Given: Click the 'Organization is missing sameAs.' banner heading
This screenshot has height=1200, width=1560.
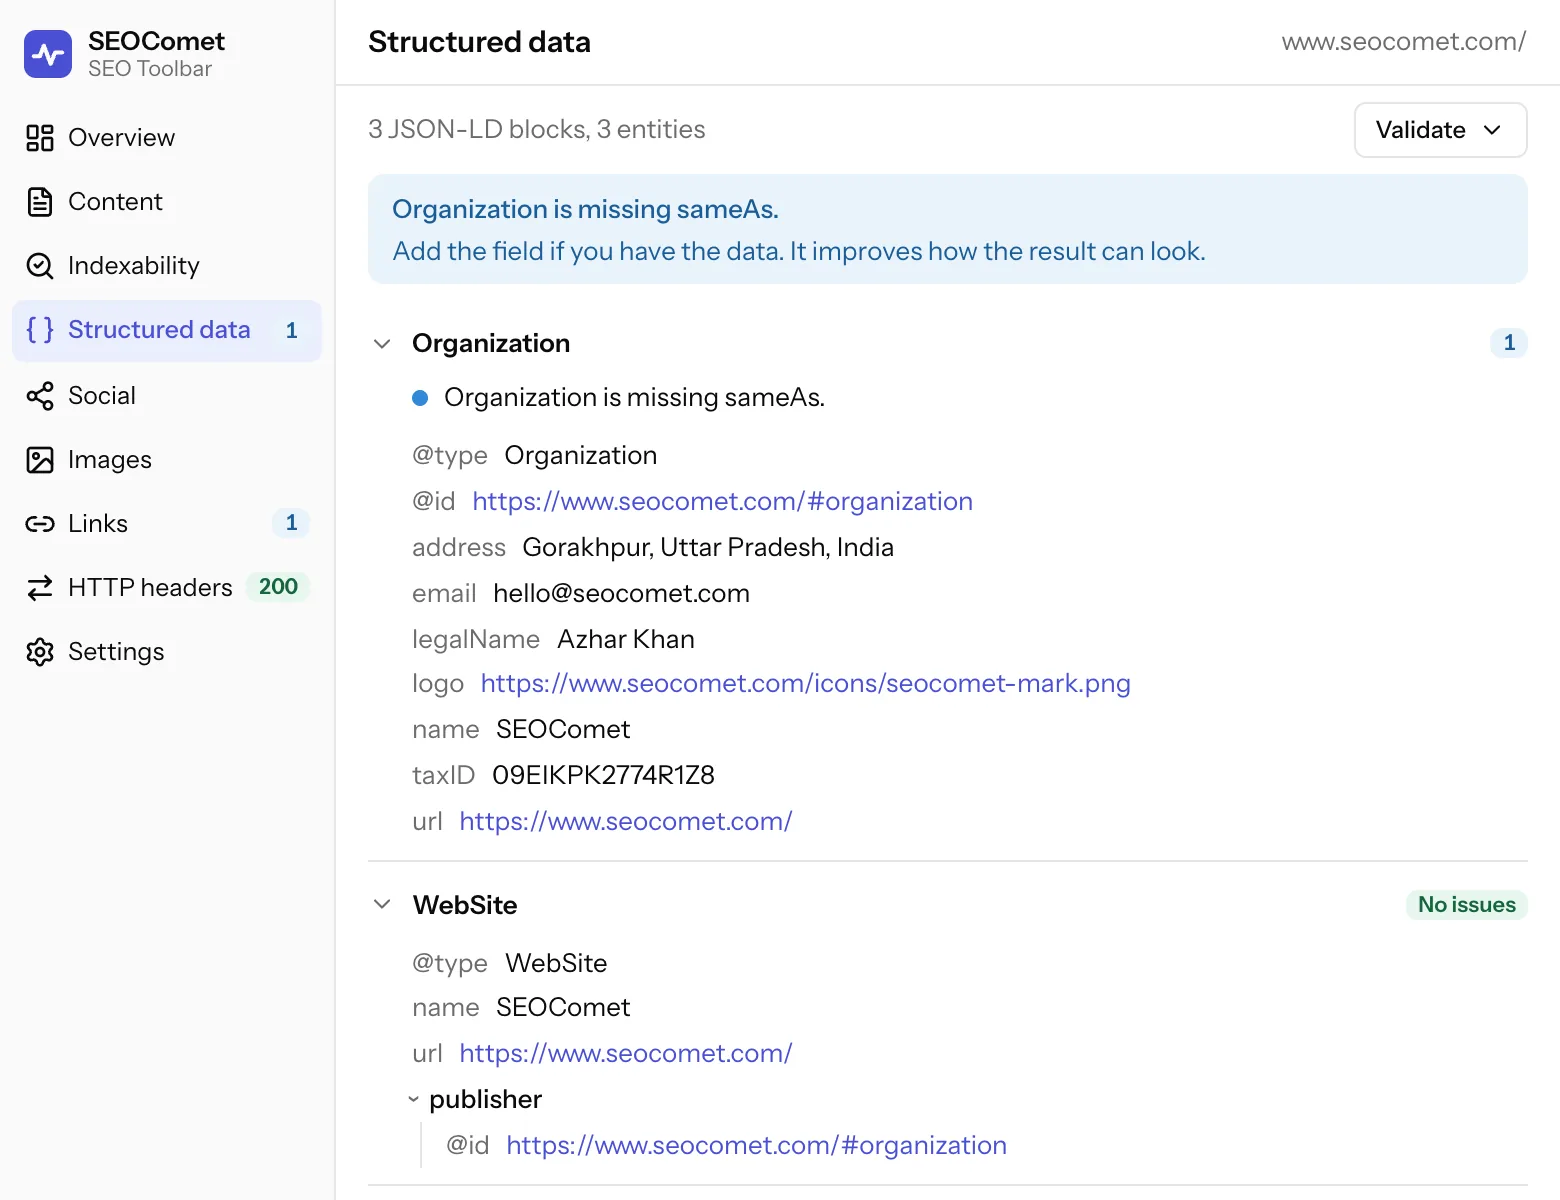Looking at the screenshot, I should [x=585, y=210].
